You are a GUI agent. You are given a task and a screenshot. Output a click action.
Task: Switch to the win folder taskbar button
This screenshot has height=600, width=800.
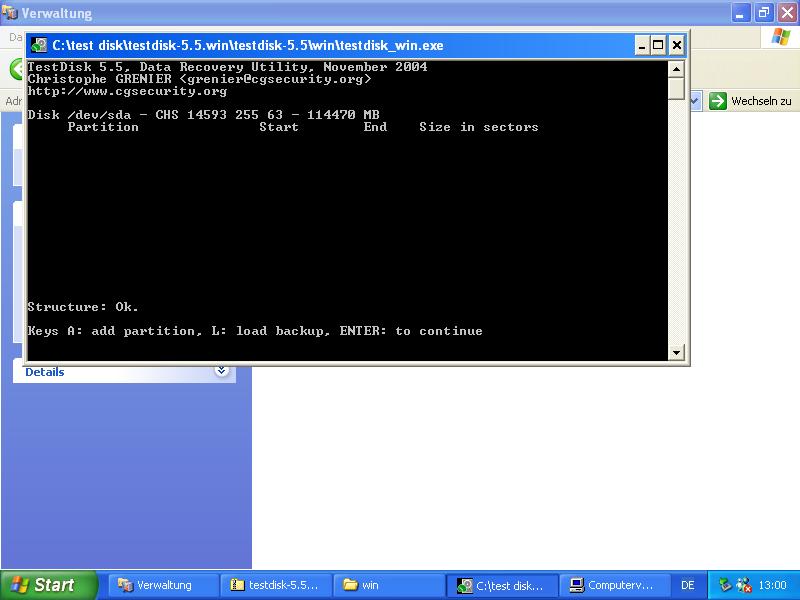coord(388,585)
